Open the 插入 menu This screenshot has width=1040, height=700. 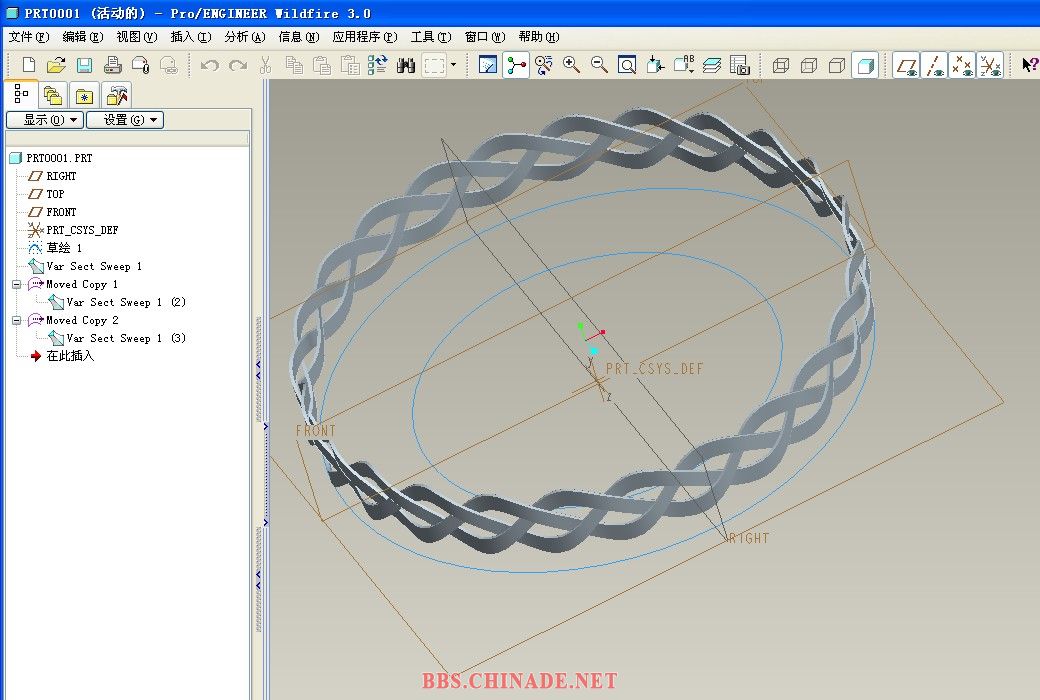click(x=190, y=37)
